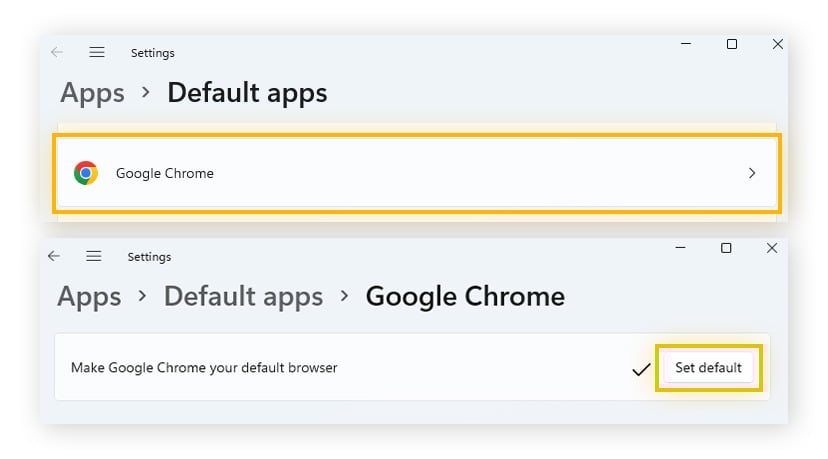Click the Chrome logo icon in the app row
The width and height of the screenshot is (828, 459).
coord(86,173)
